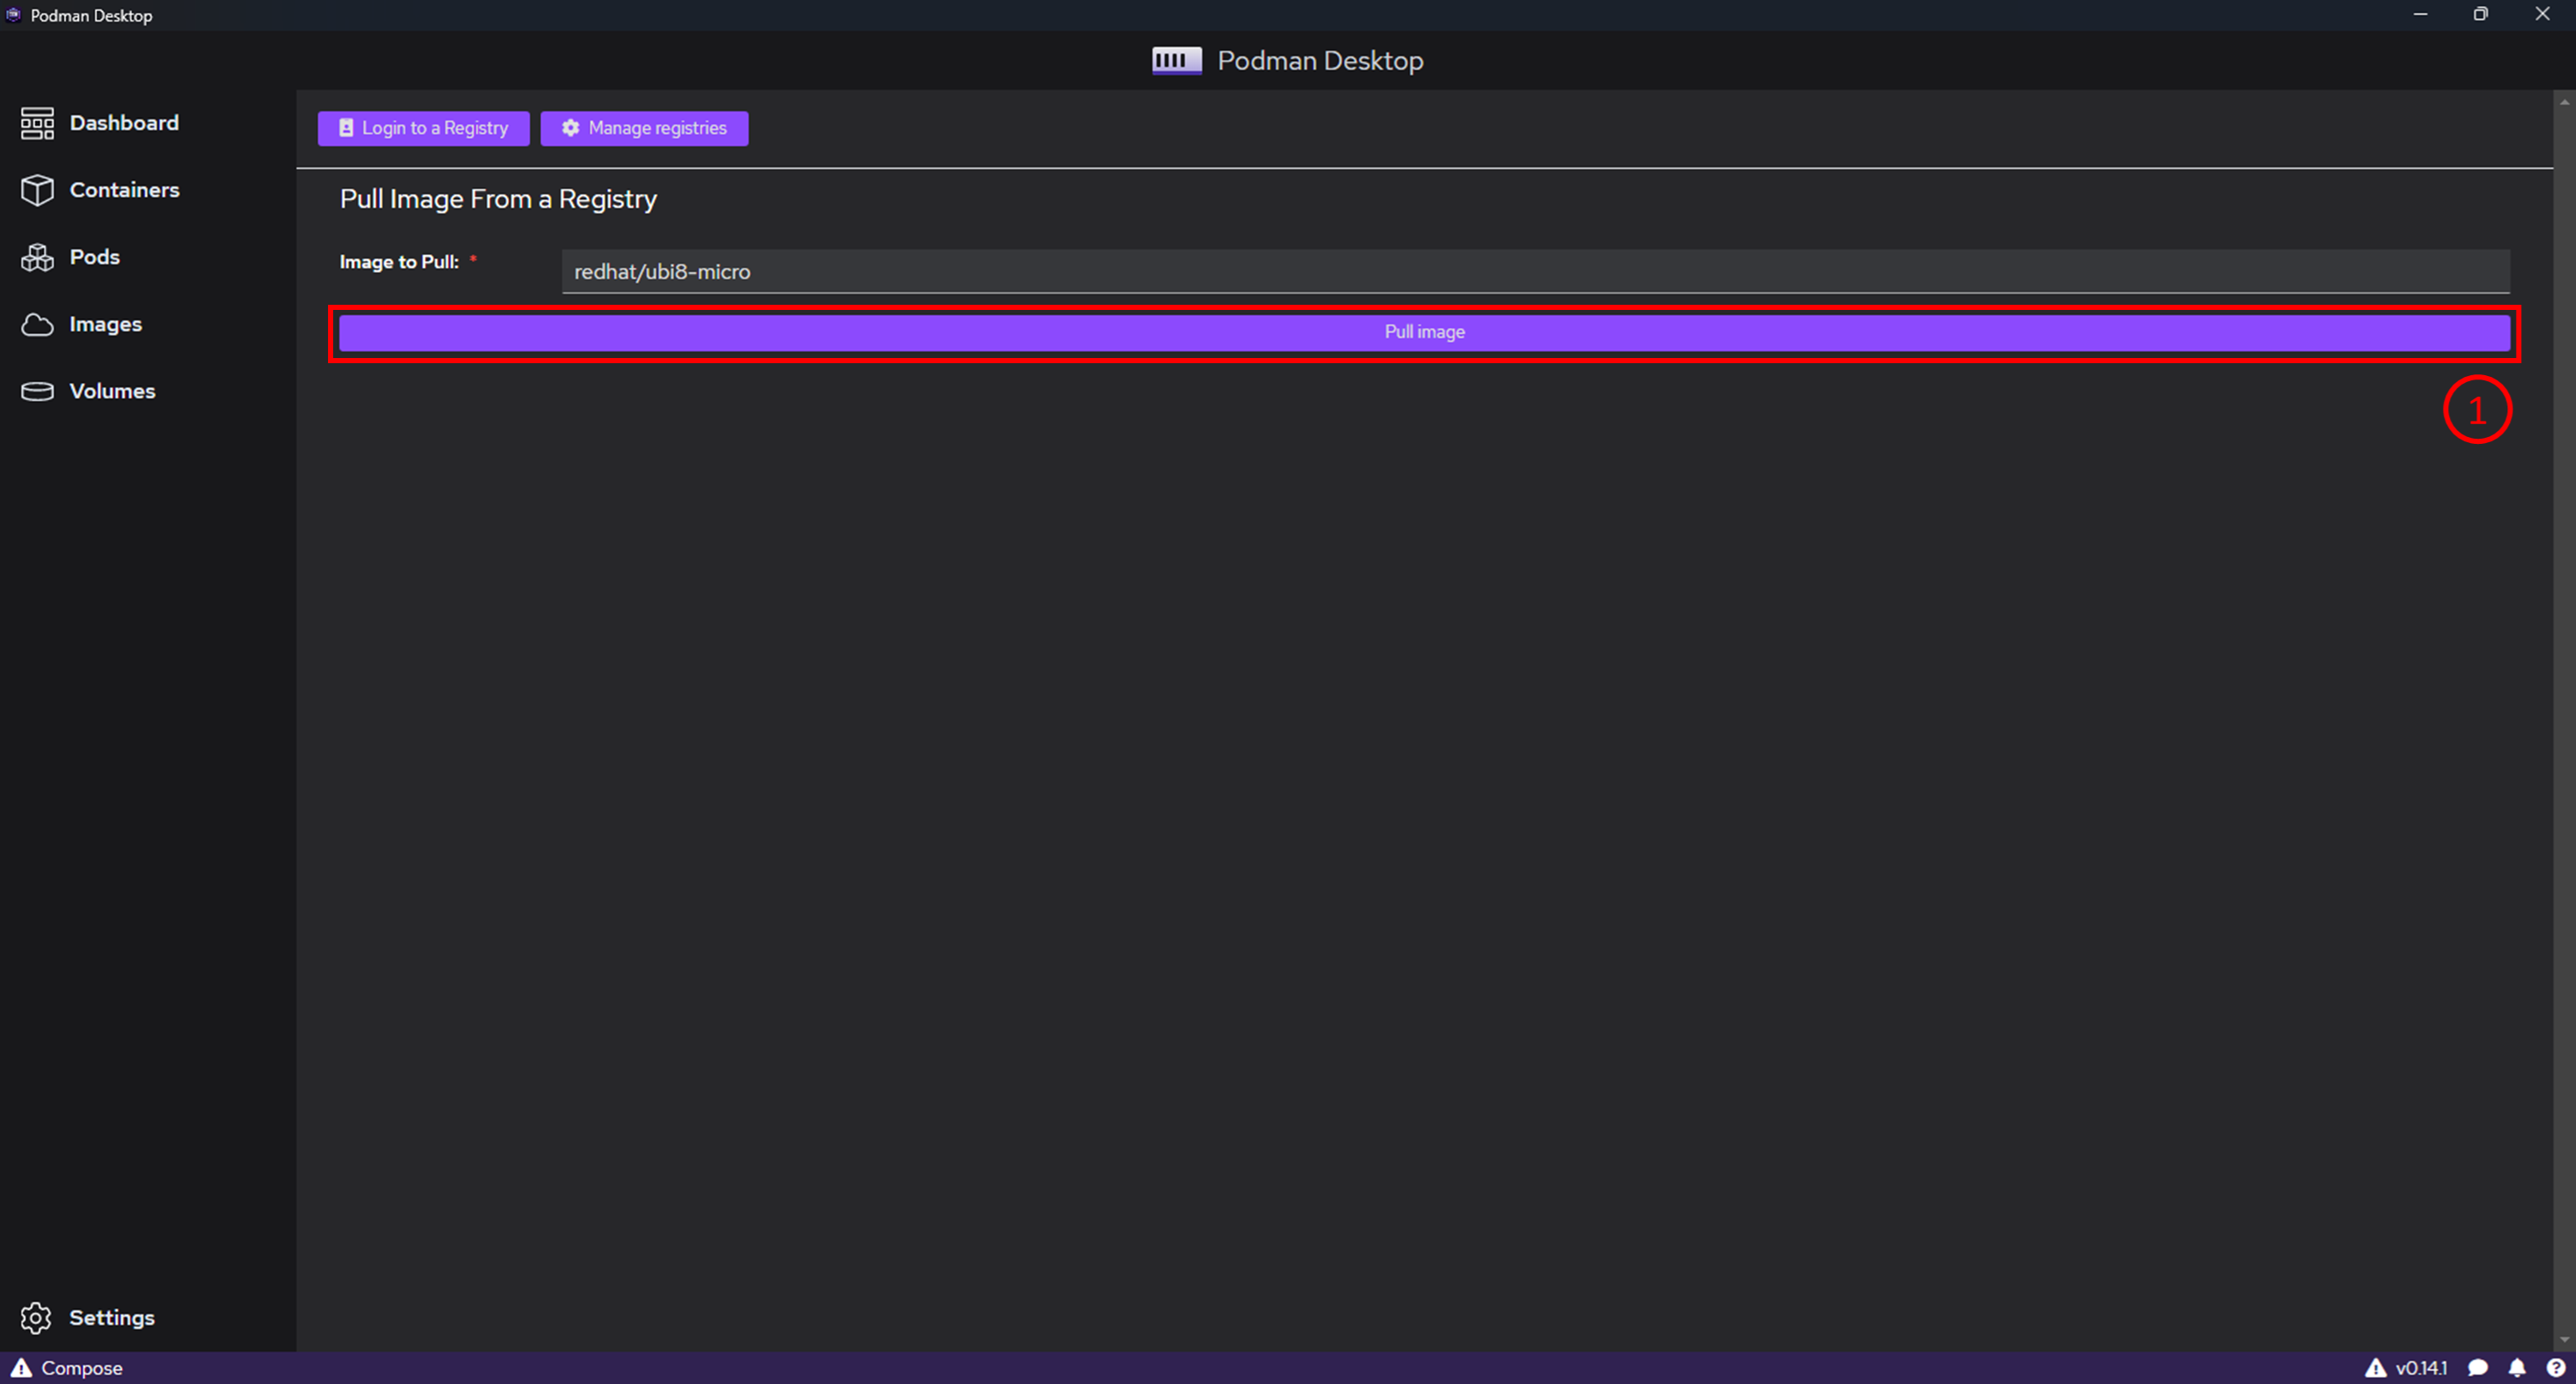This screenshot has width=2576, height=1384.
Task: Click the help question mark icon
Action: (x=2555, y=1368)
